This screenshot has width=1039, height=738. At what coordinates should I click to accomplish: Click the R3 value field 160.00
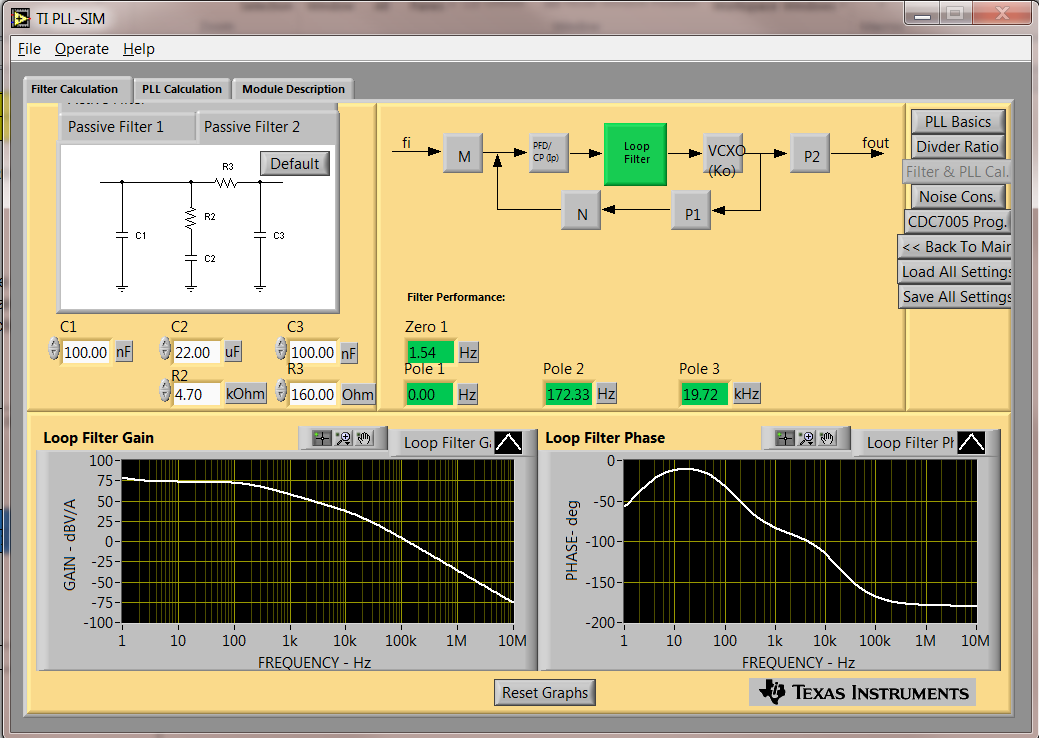click(x=313, y=394)
